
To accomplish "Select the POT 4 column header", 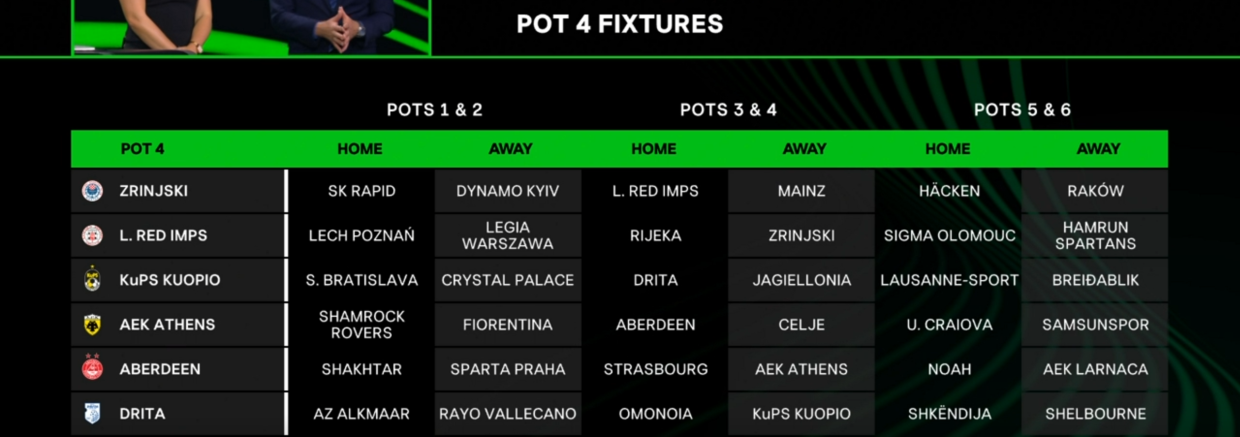I will click(142, 149).
